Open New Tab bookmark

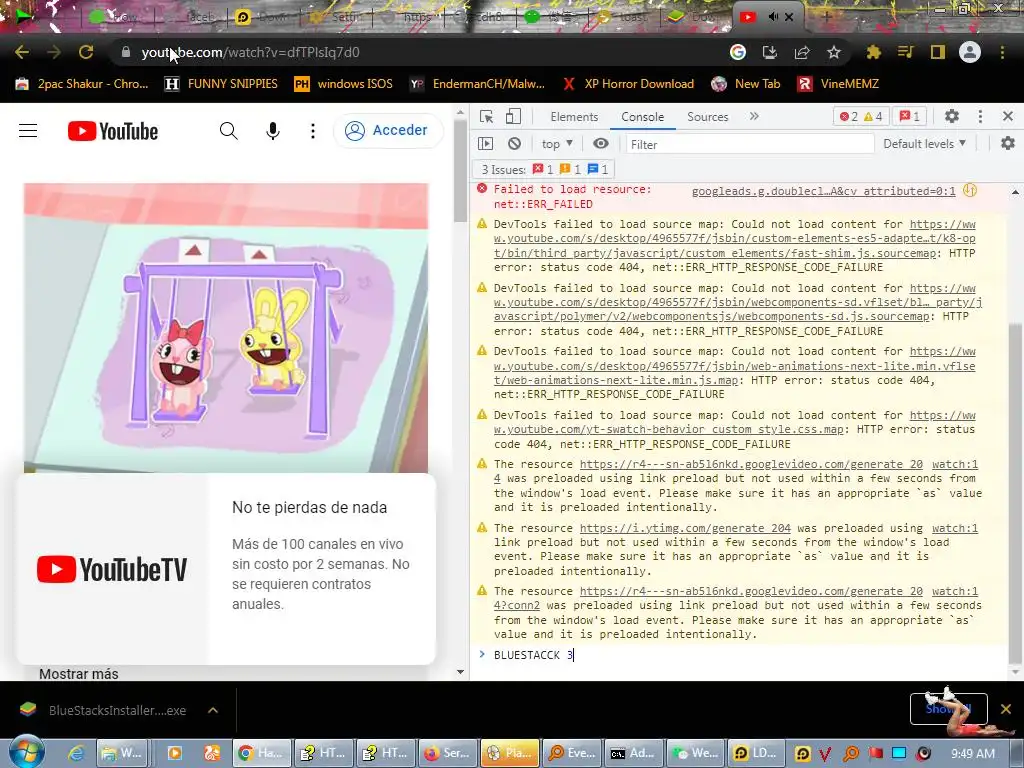746,84
